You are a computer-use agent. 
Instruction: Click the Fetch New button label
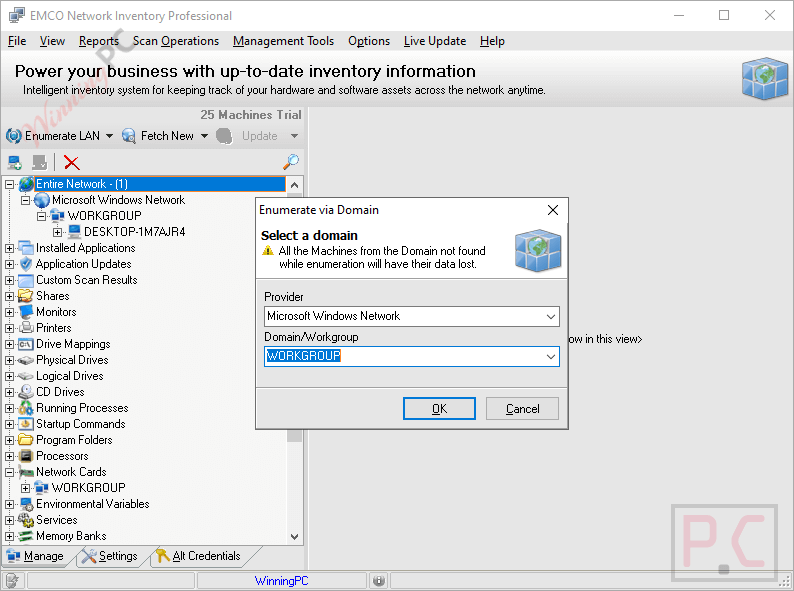pos(167,136)
